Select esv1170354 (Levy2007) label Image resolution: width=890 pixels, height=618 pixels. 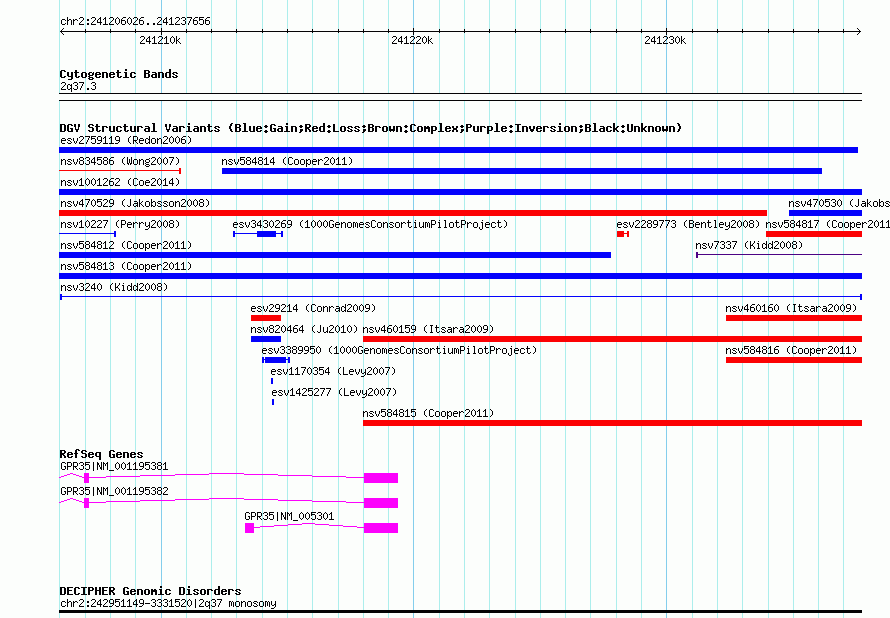(x=333, y=371)
